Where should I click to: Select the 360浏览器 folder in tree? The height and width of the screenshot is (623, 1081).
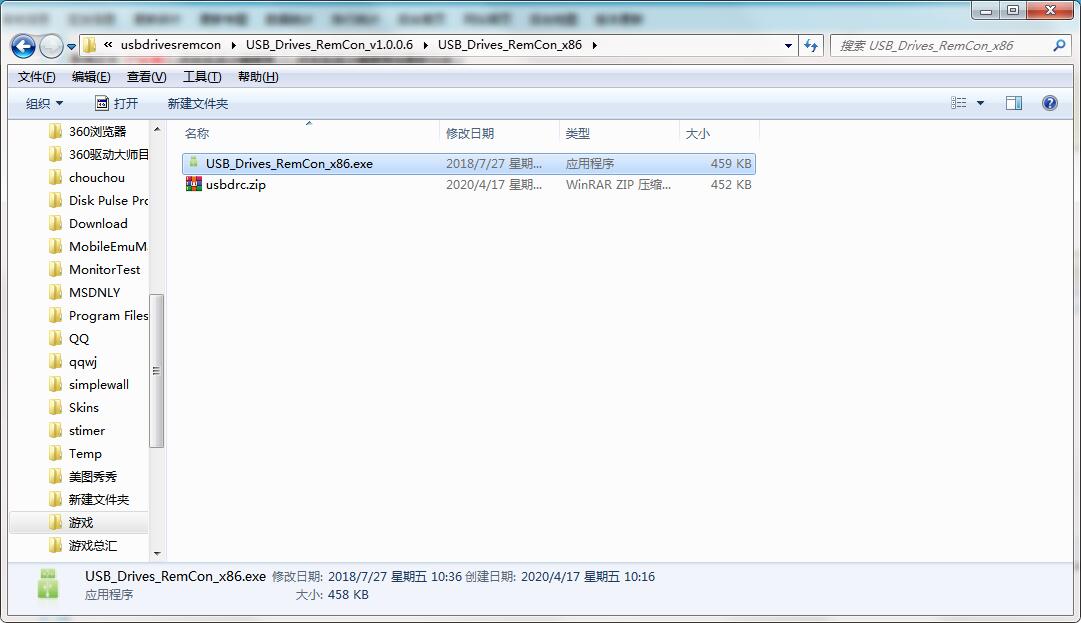(97, 132)
